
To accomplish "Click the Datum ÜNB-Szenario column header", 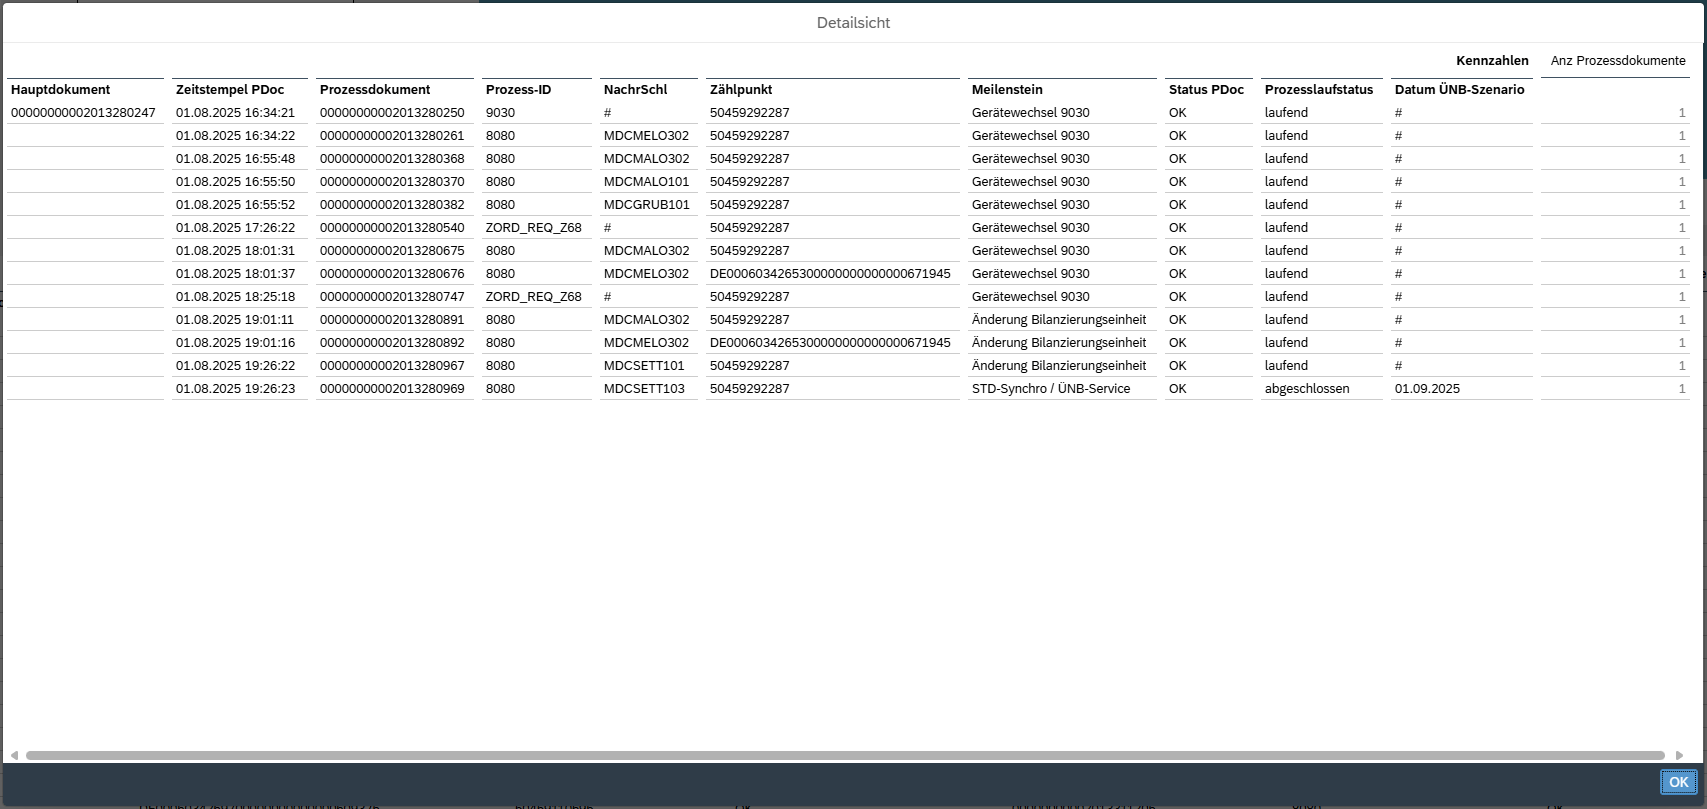I will 1459,90.
